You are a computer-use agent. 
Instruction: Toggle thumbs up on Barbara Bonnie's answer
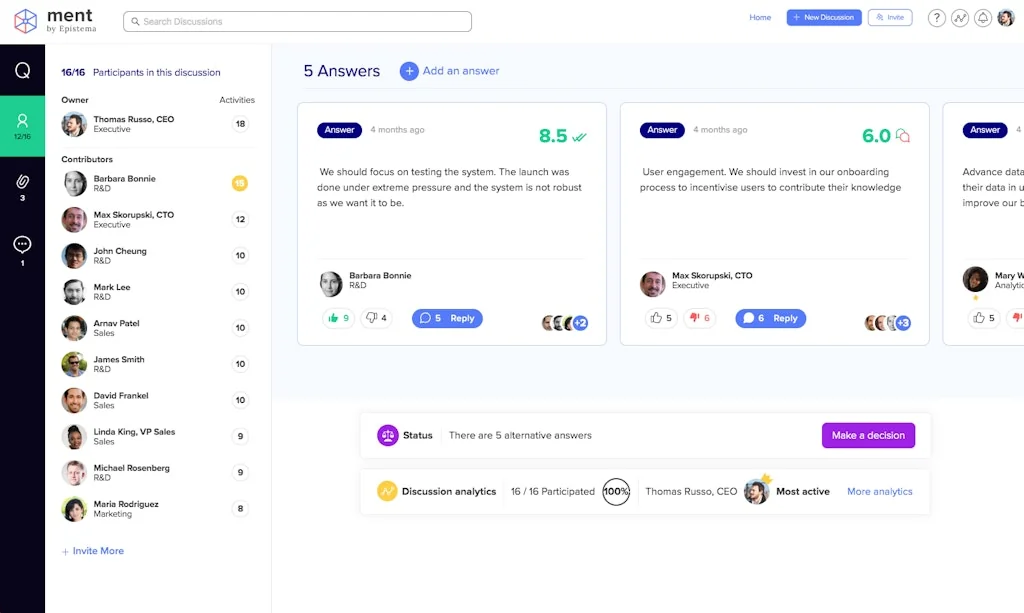pyautogui.click(x=338, y=318)
